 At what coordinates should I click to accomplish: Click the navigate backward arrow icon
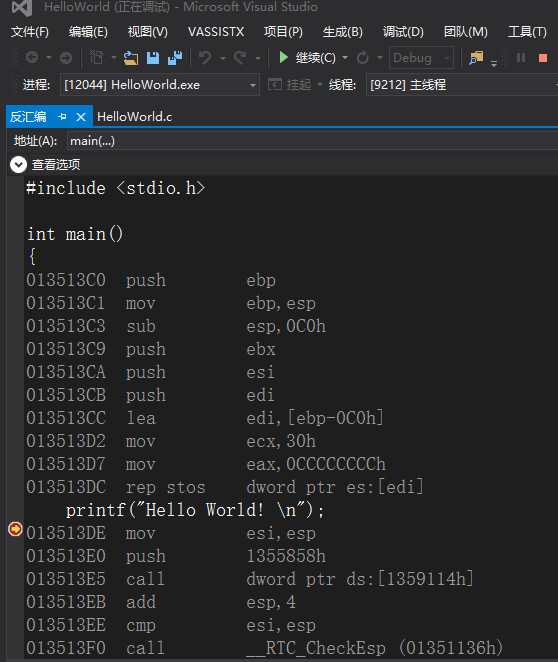tap(32, 57)
